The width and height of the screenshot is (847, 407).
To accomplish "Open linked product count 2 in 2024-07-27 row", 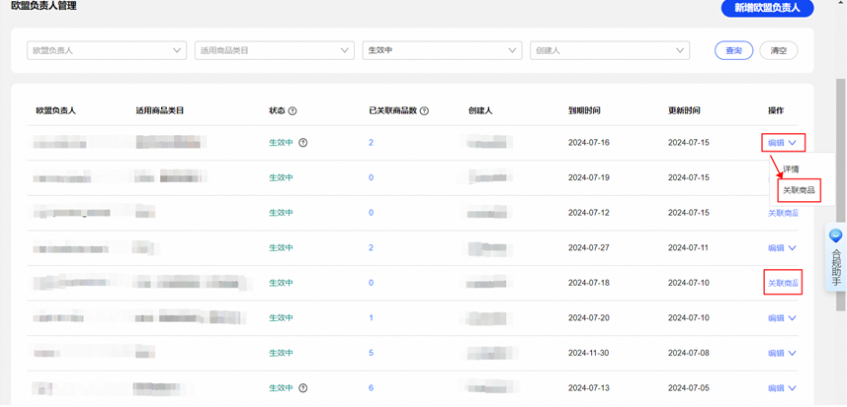I will point(371,248).
